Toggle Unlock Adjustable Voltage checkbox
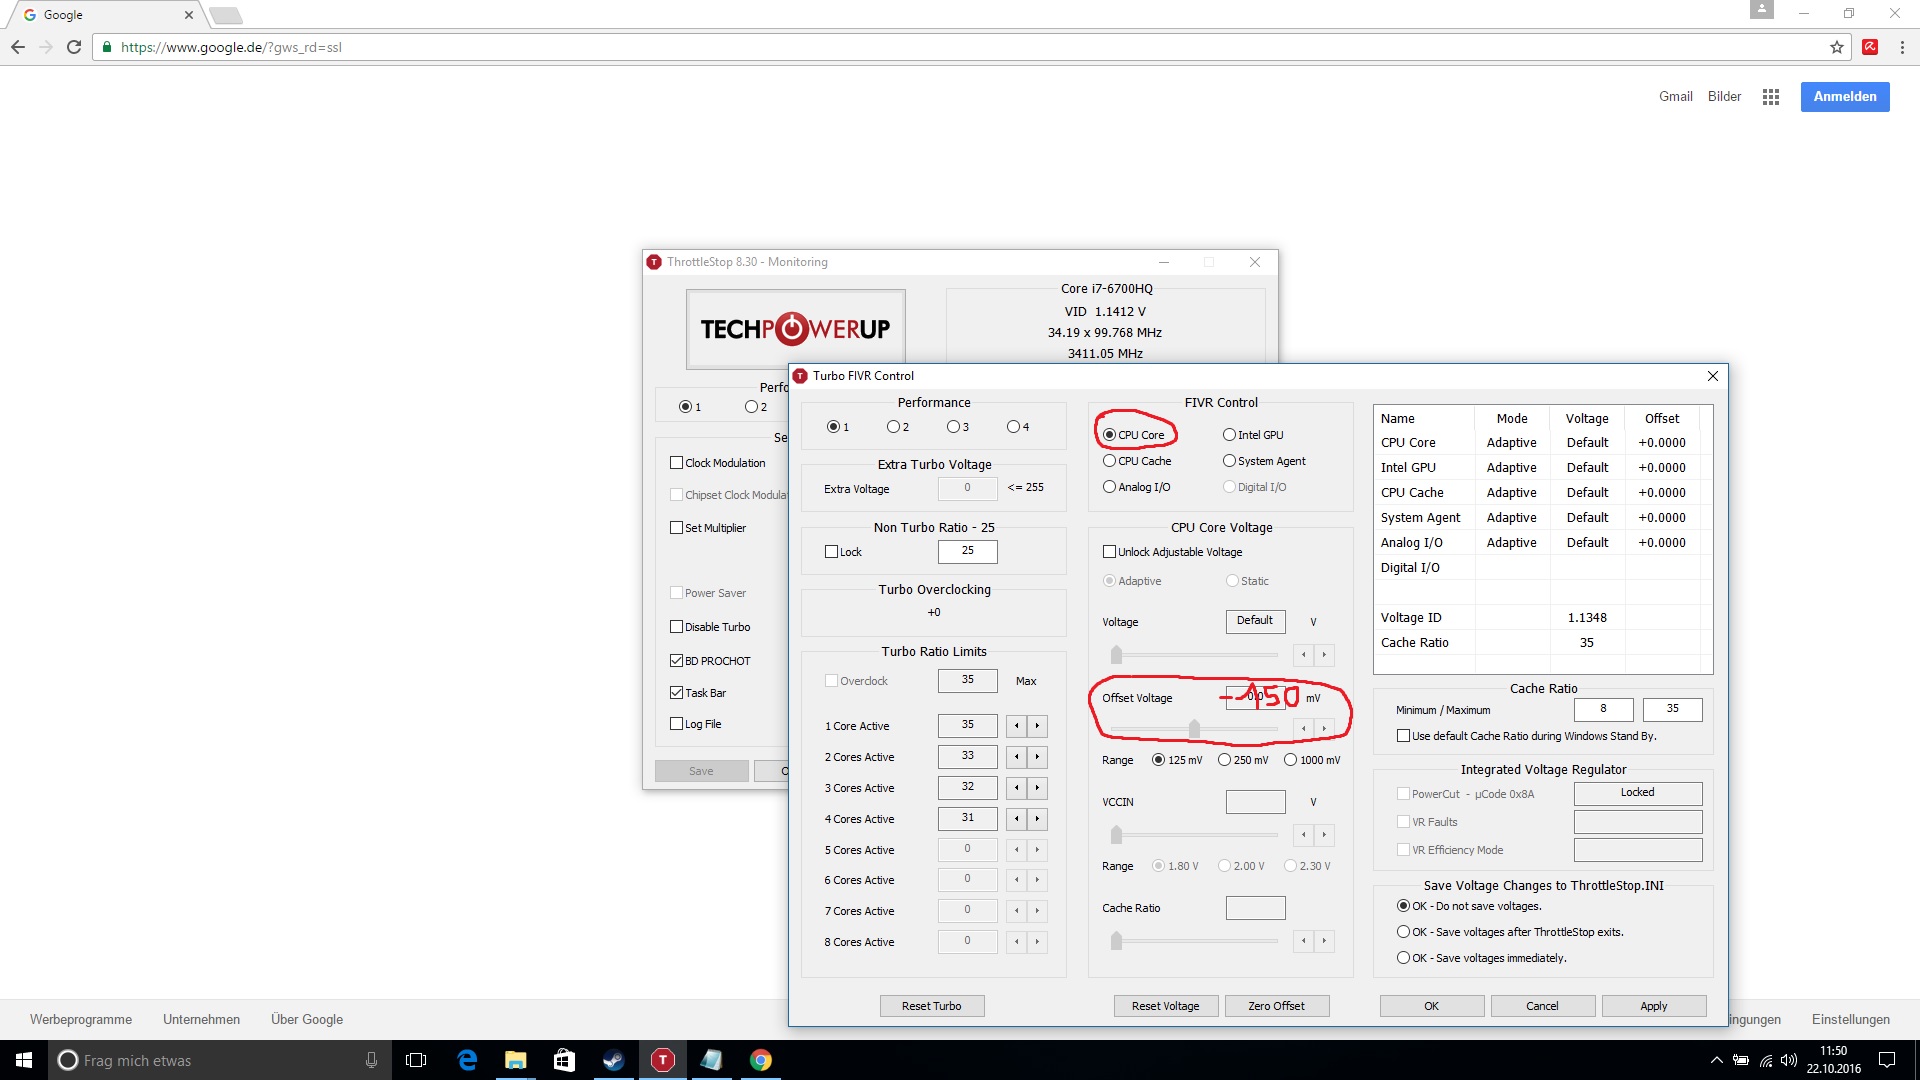The image size is (1920, 1080). pyautogui.click(x=1109, y=551)
